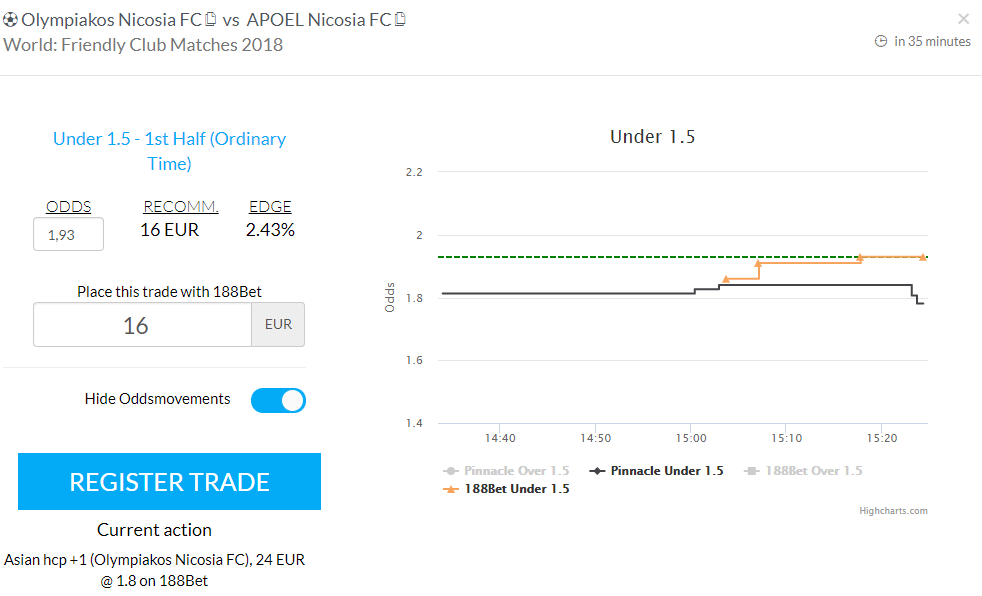Screen dimensions: 982x596
Task: Click the soccer ball sport icon
Action: click(x=11, y=20)
